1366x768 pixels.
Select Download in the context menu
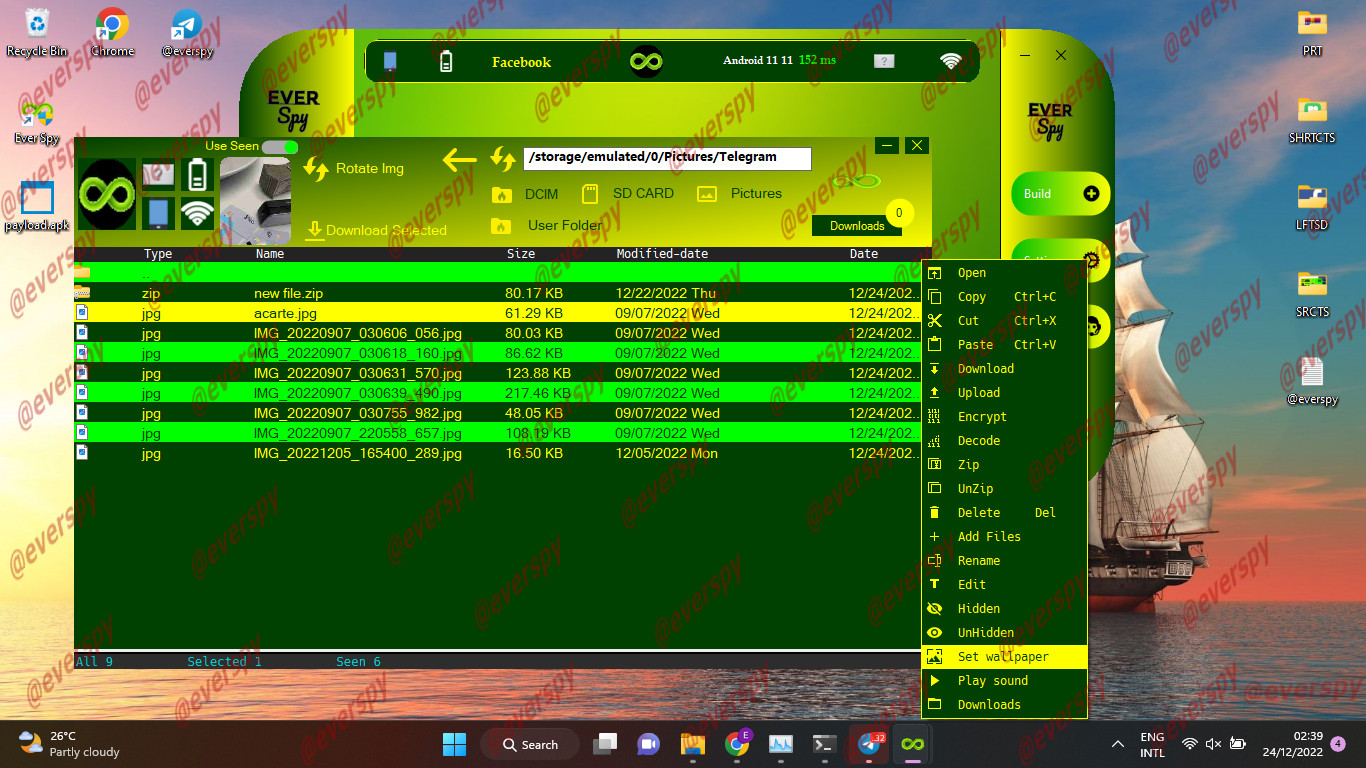[1004, 369]
